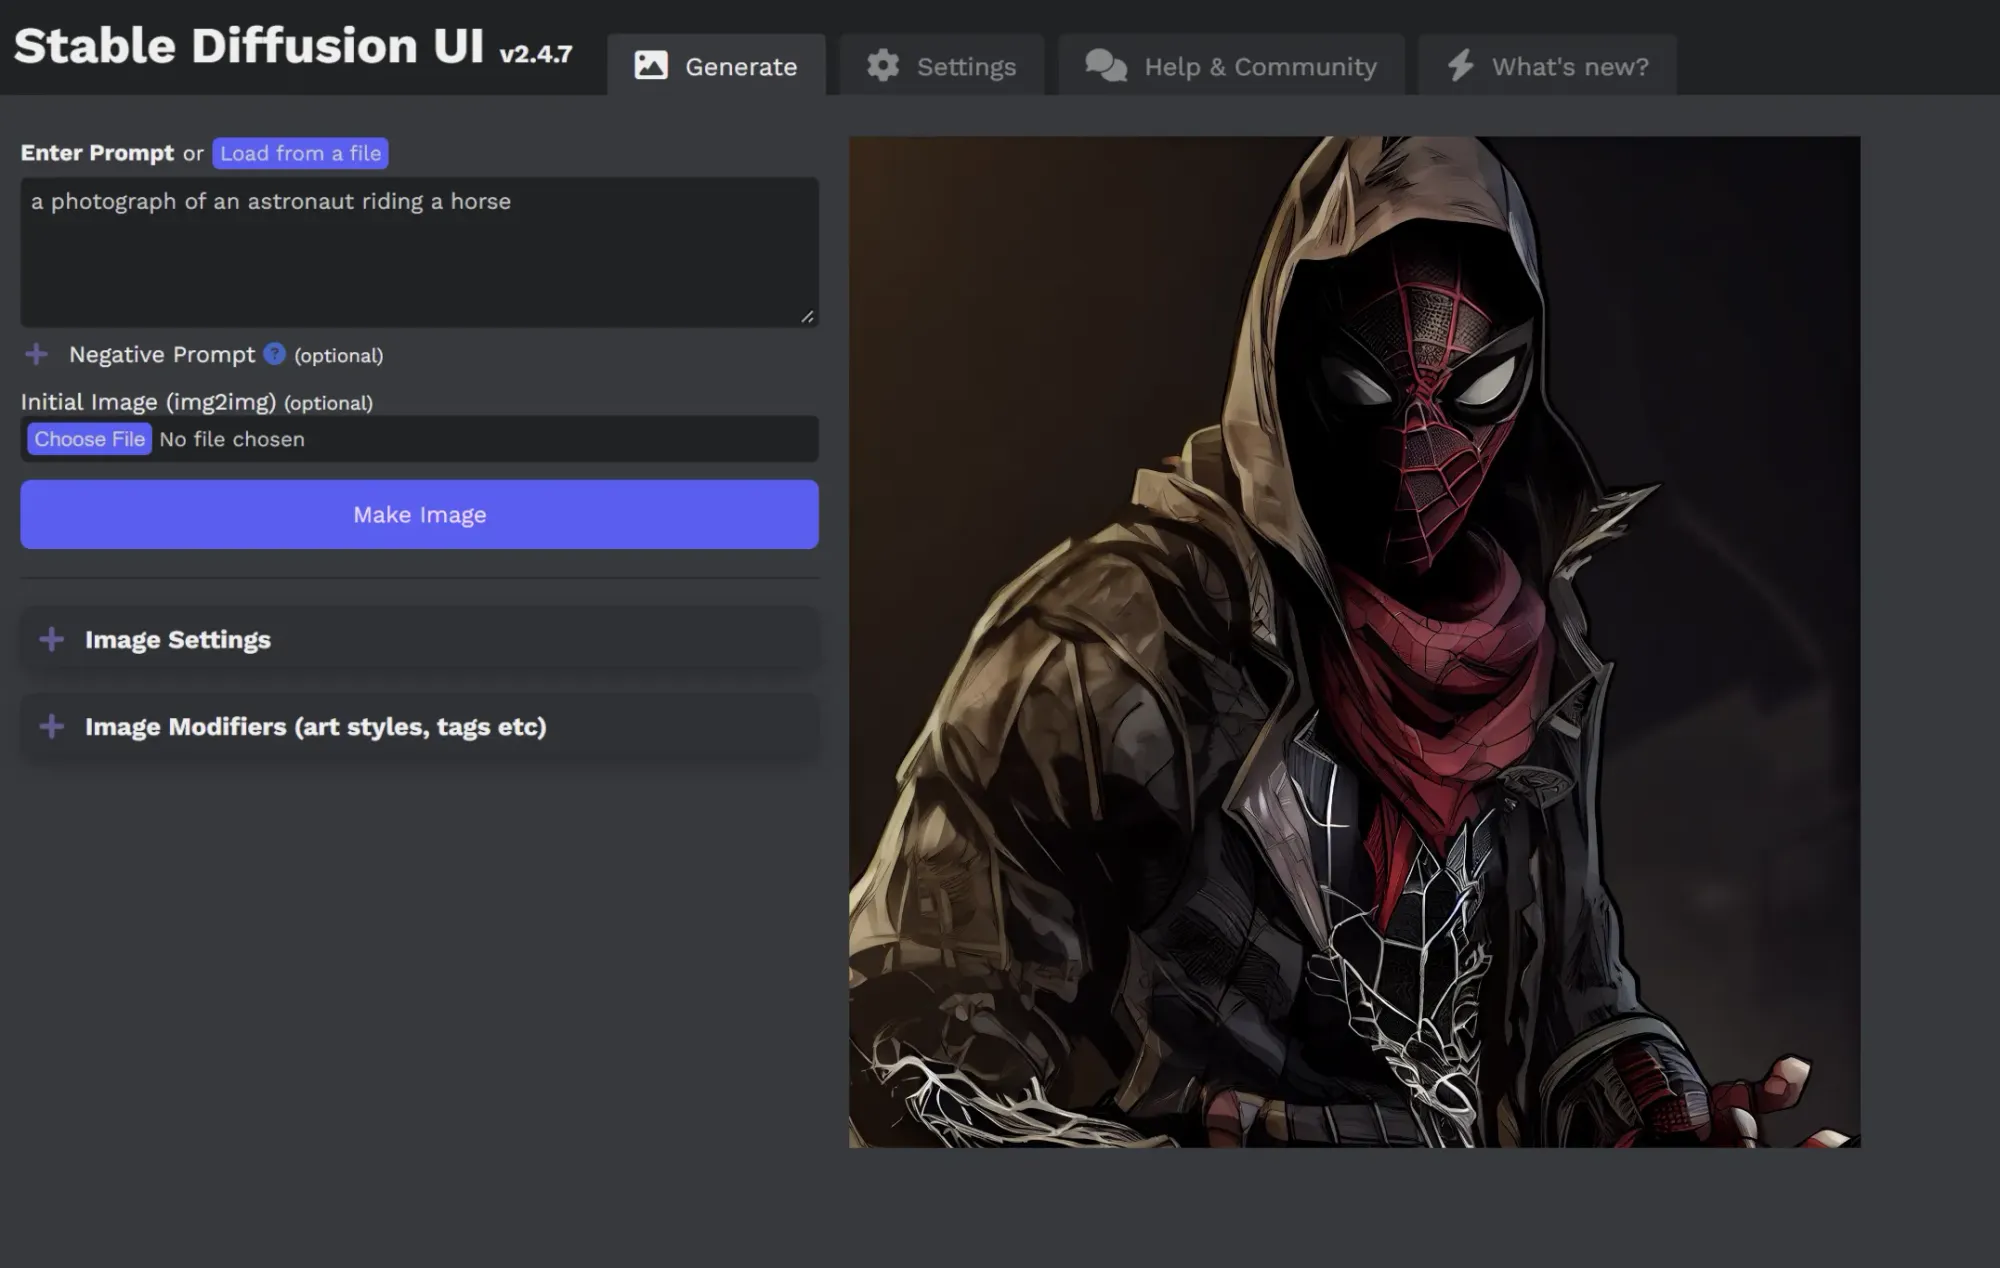Switch to the Generate tab
2000x1268 pixels.
click(716, 66)
